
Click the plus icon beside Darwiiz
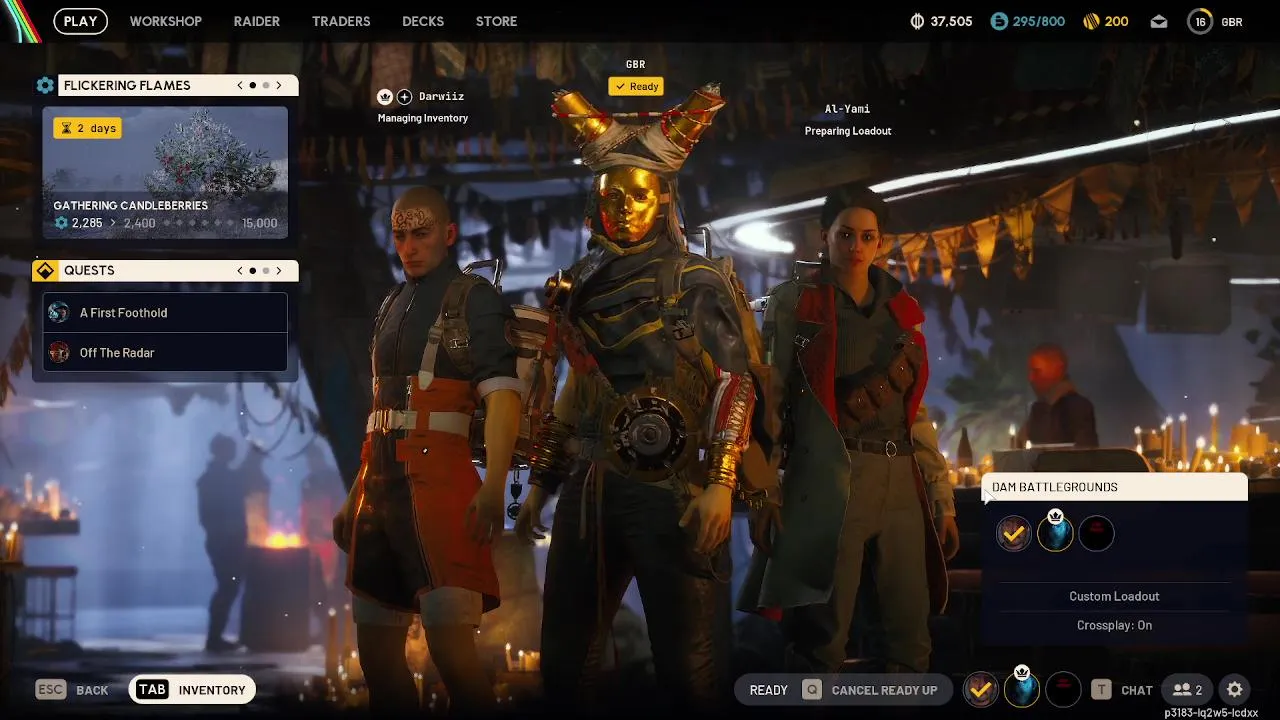404,97
